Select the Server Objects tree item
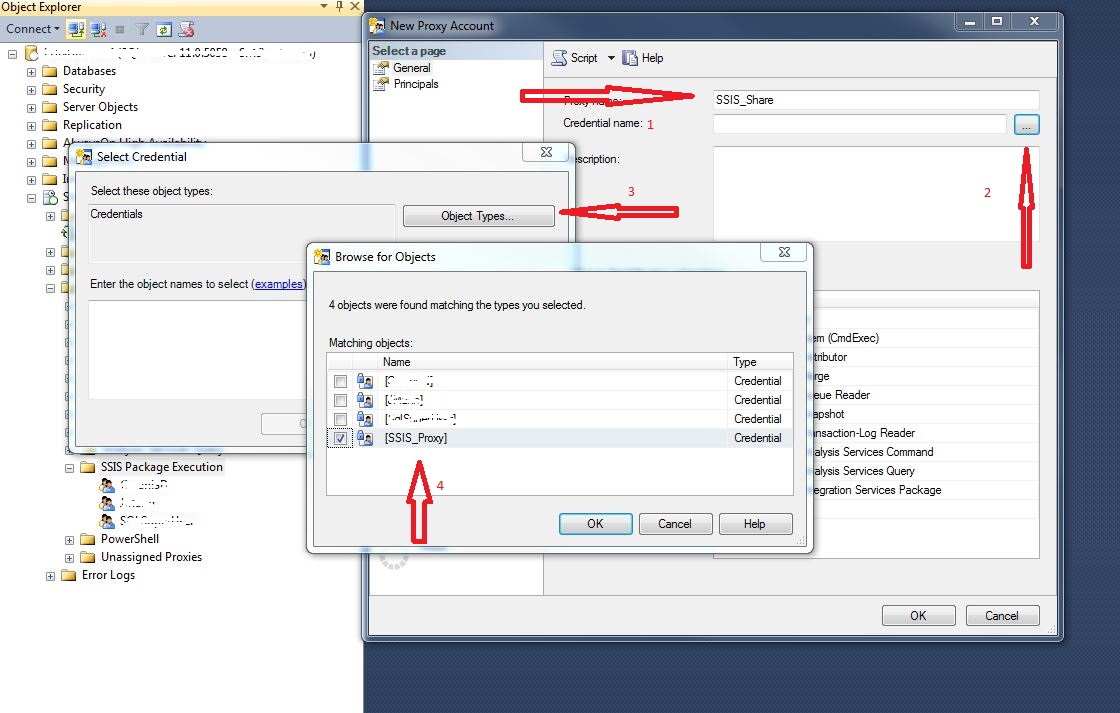The height and width of the screenshot is (713, 1120). pos(100,106)
